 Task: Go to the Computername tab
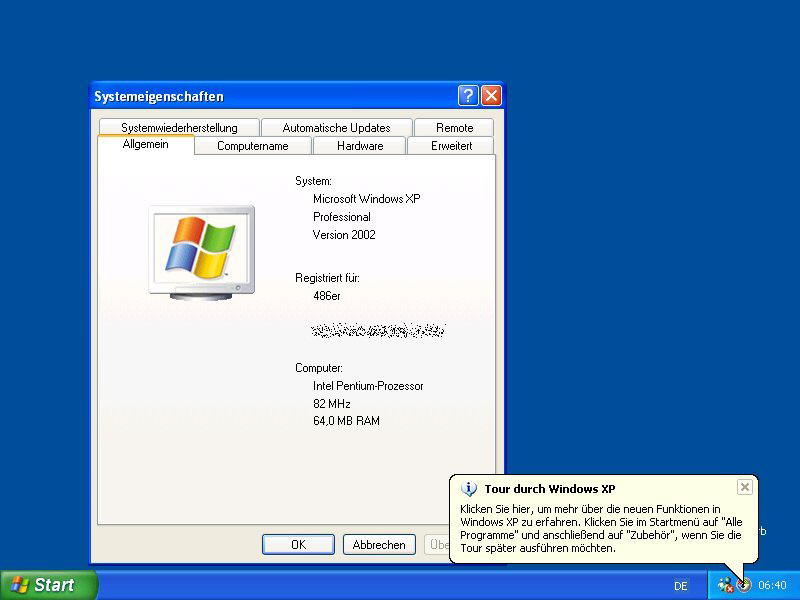click(253, 146)
